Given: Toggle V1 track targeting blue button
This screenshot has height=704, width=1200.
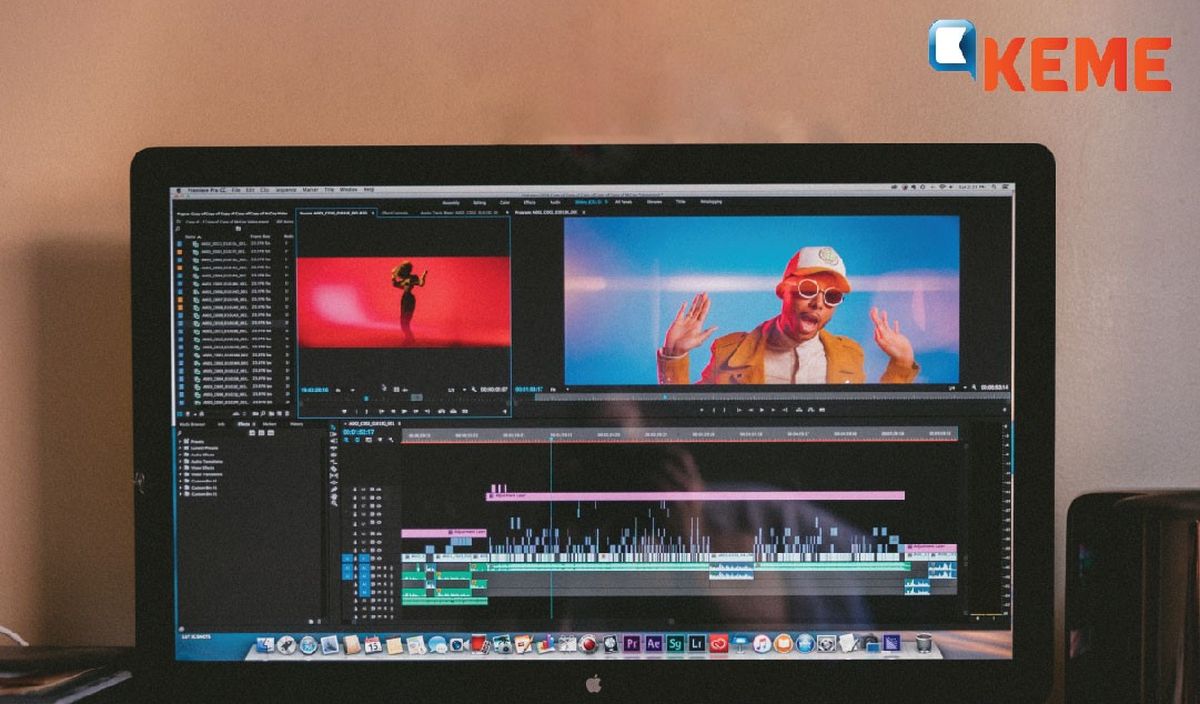Looking at the screenshot, I should (x=364, y=558).
